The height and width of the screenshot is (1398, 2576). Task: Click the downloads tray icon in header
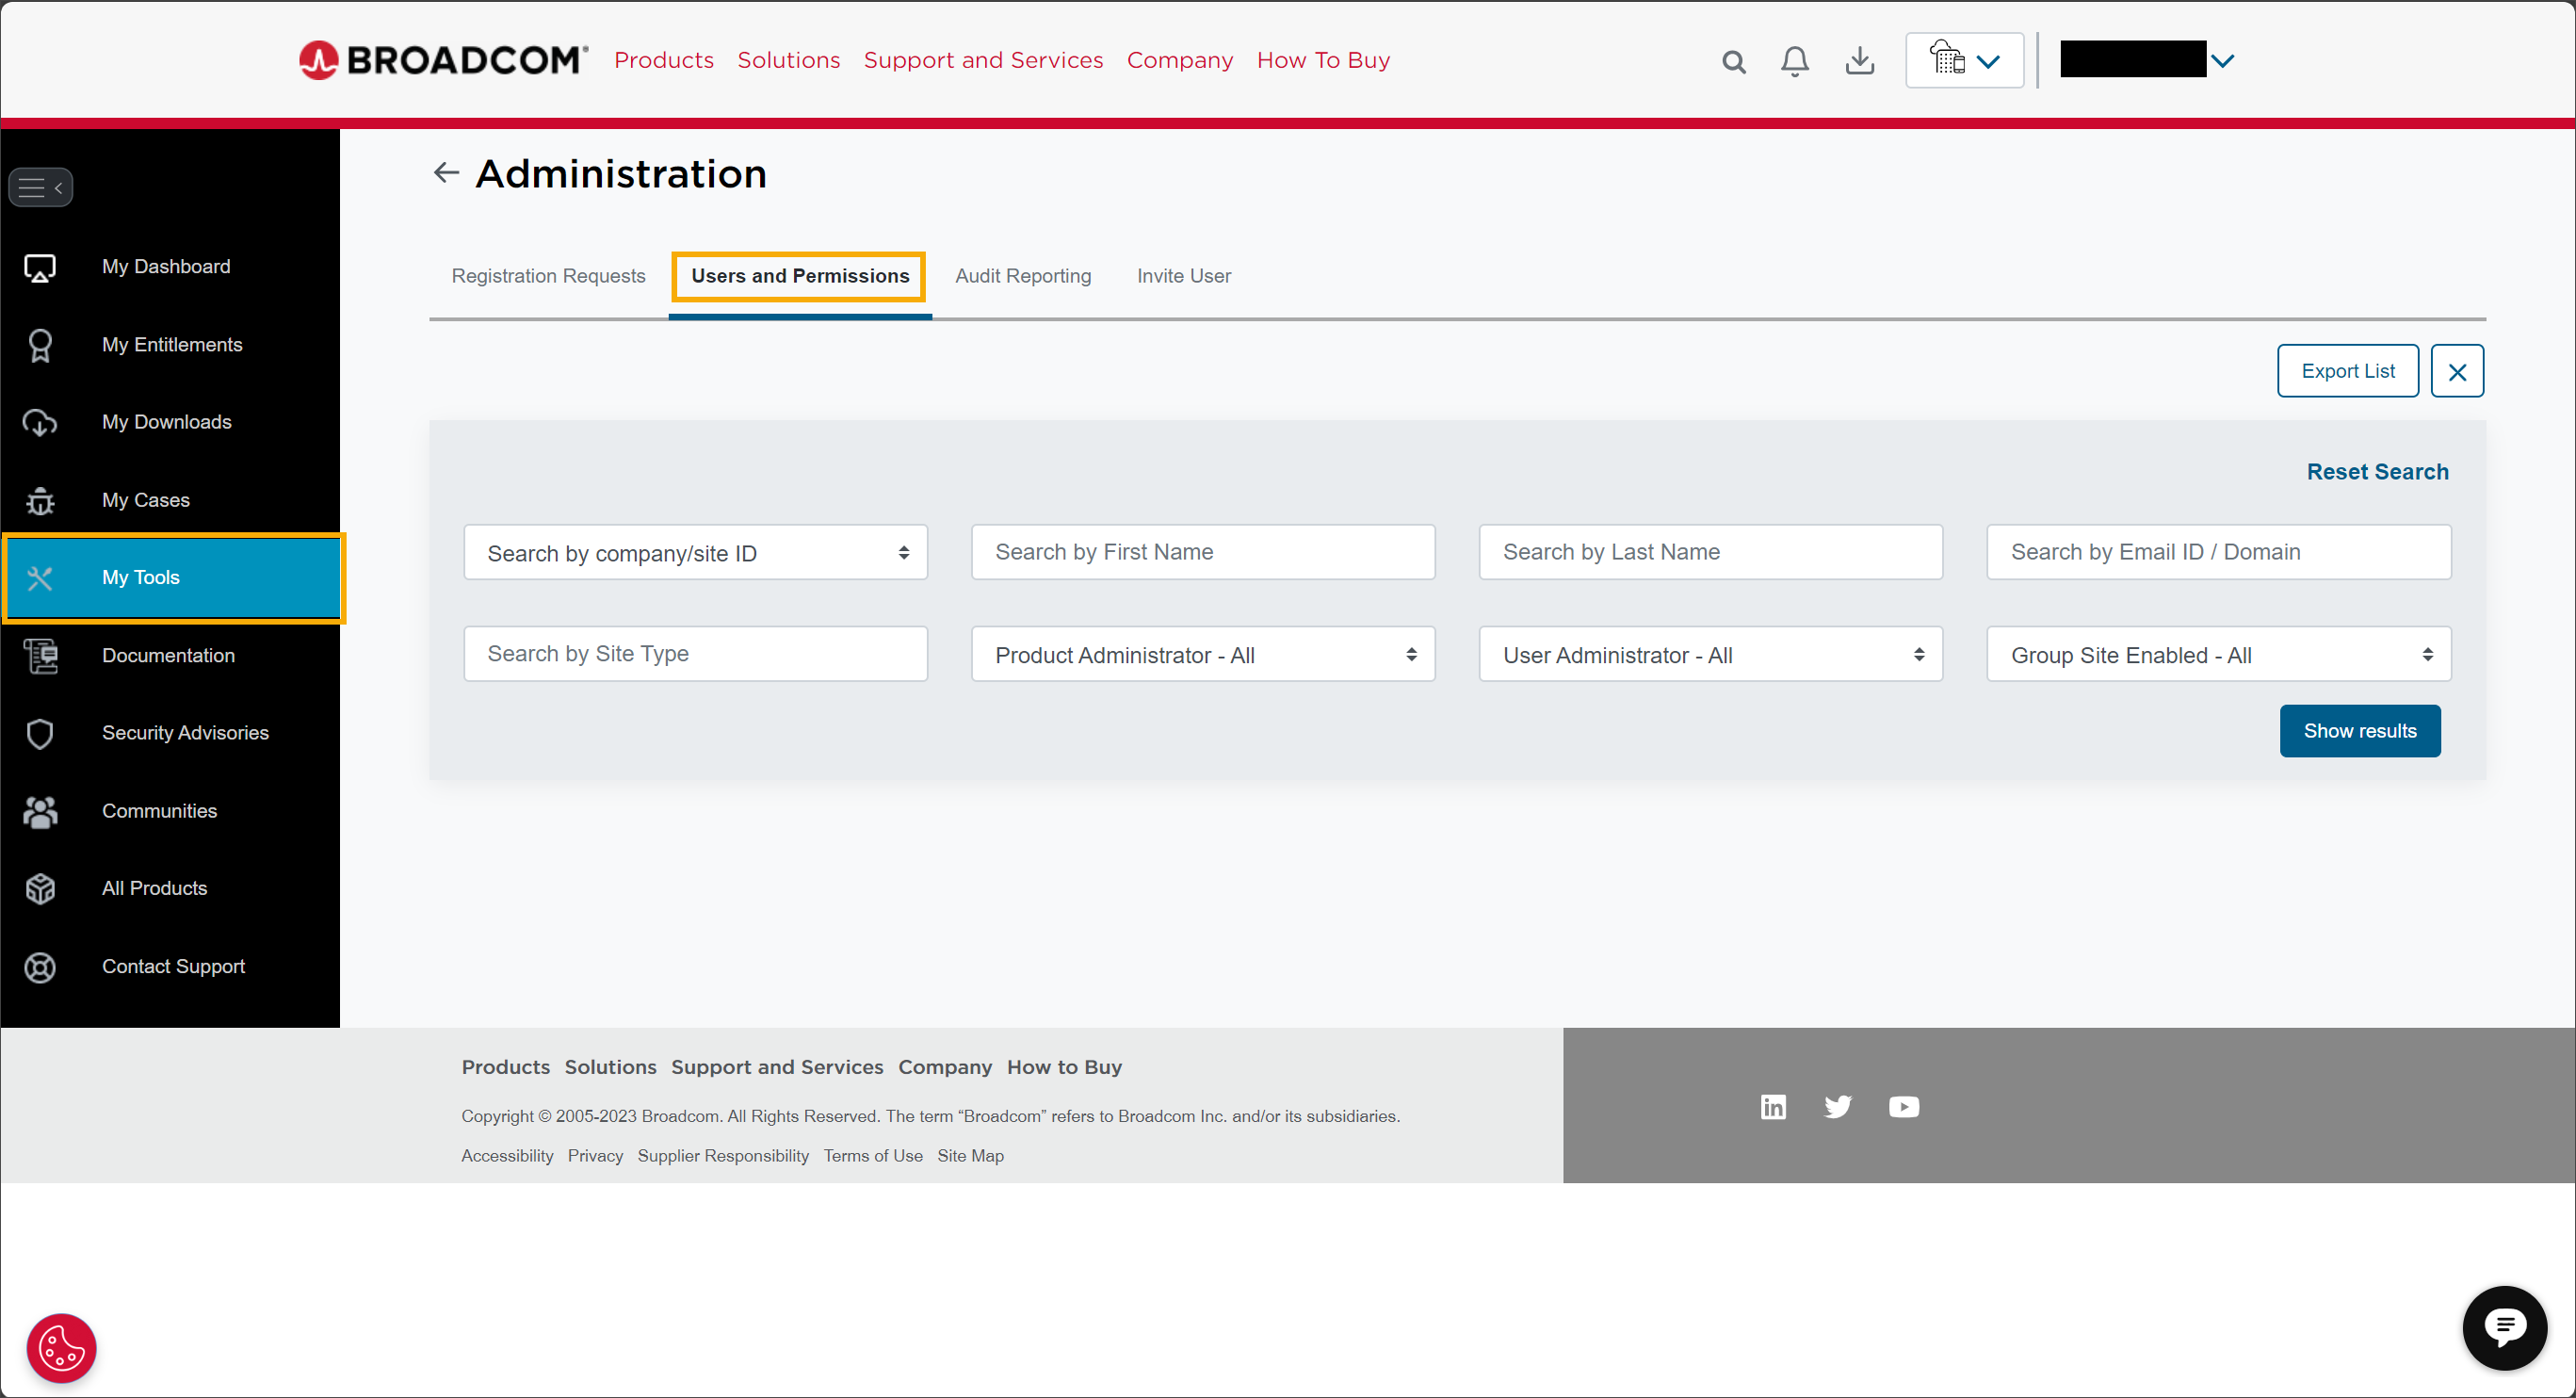click(1859, 61)
